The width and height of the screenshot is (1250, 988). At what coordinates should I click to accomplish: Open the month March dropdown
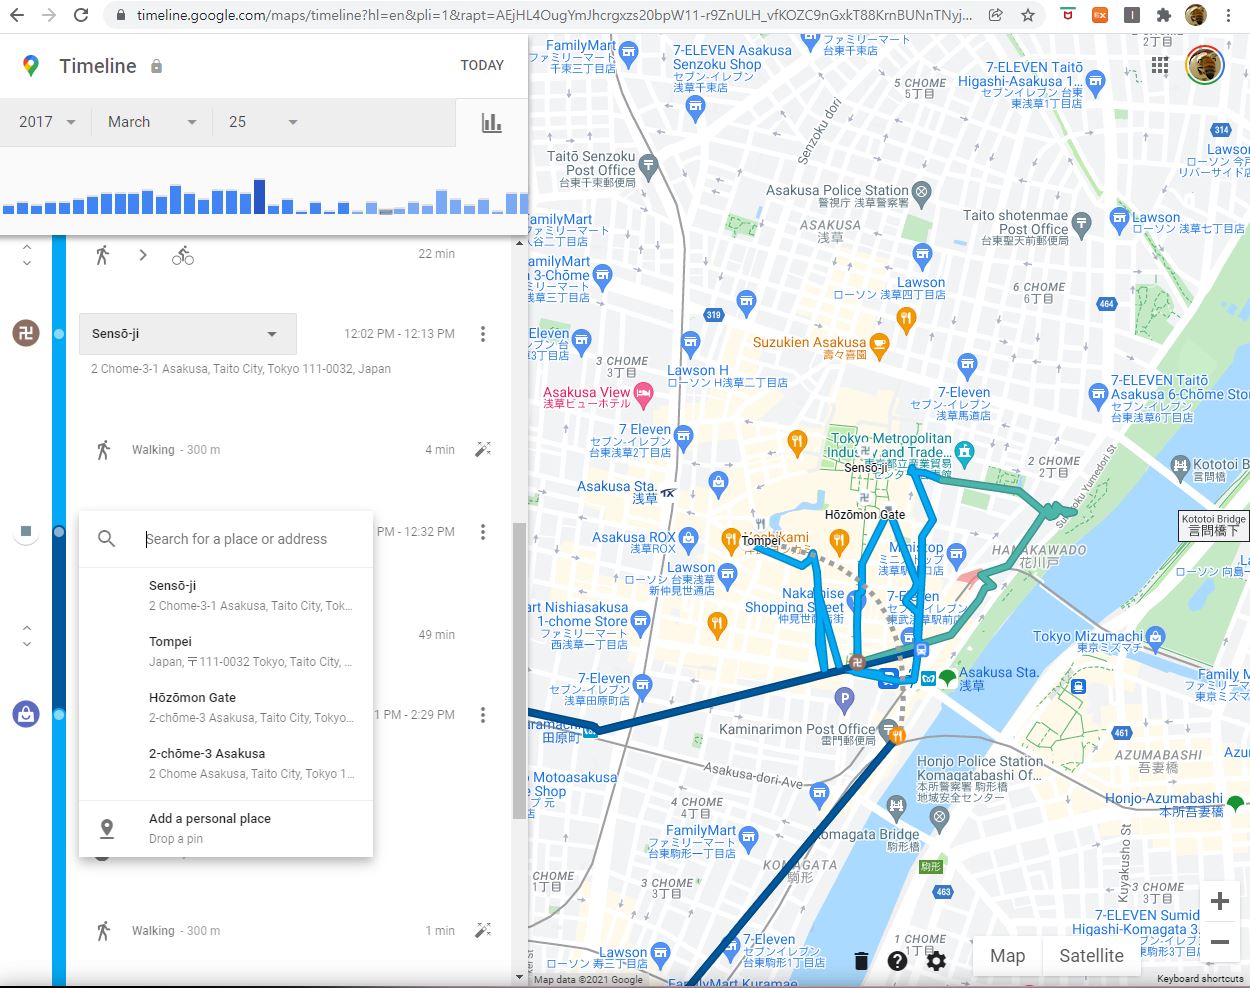pos(152,122)
